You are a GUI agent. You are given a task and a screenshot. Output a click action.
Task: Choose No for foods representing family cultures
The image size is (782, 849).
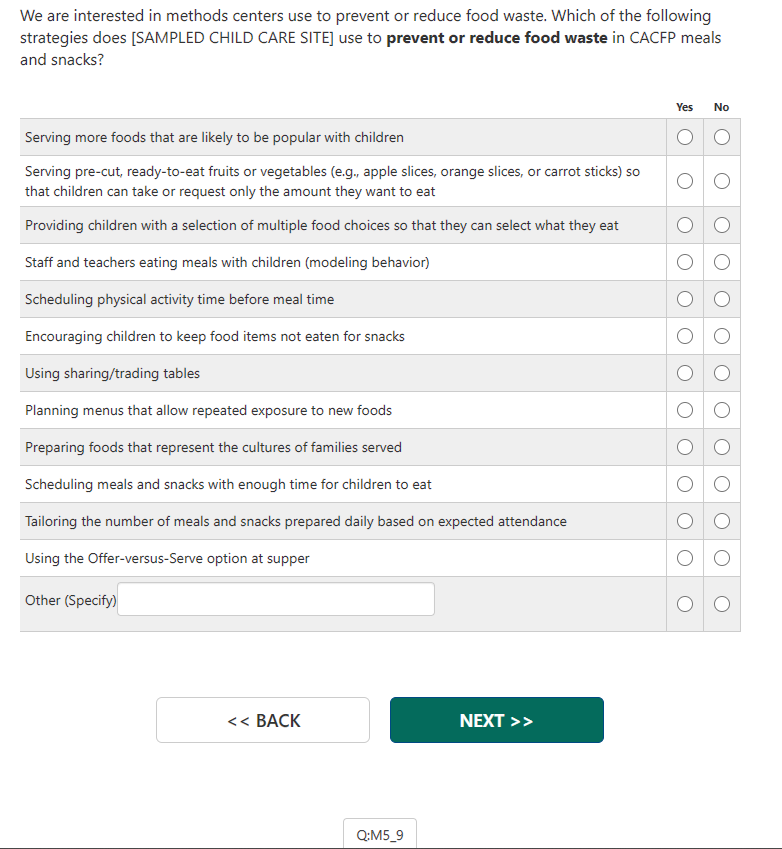pos(722,448)
